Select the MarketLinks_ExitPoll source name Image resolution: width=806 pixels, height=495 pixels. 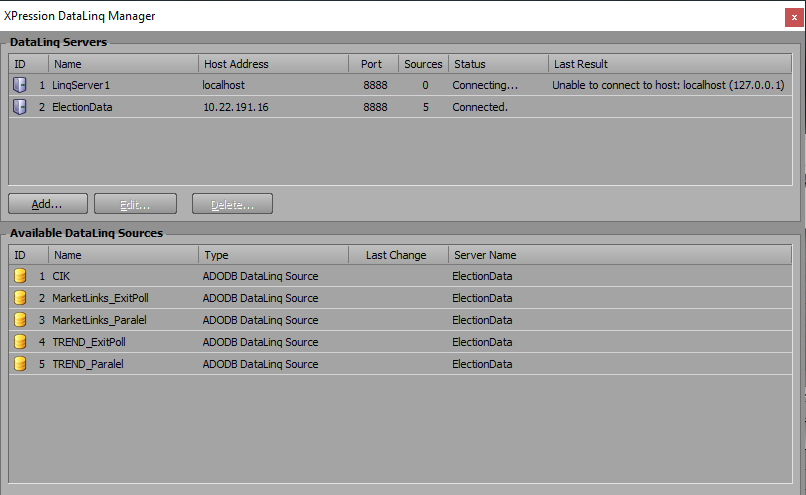[x=100, y=298]
